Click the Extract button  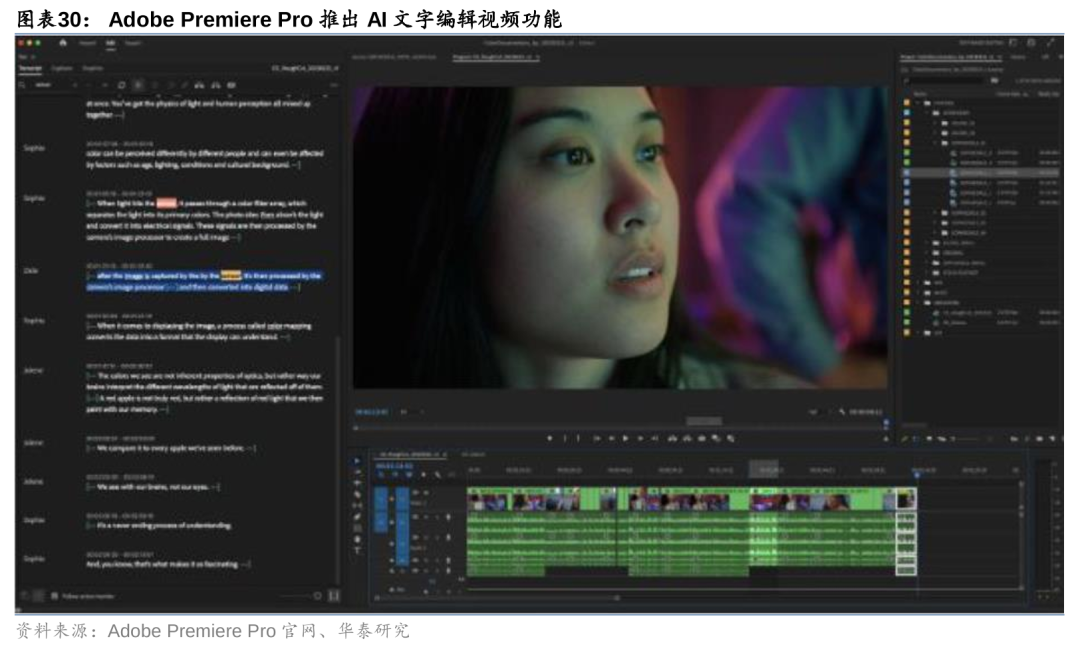click(687, 438)
